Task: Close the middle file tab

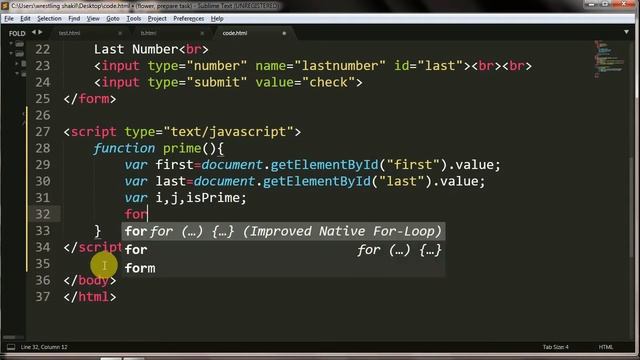Action: pyautogui.click(x=202, y=33)
